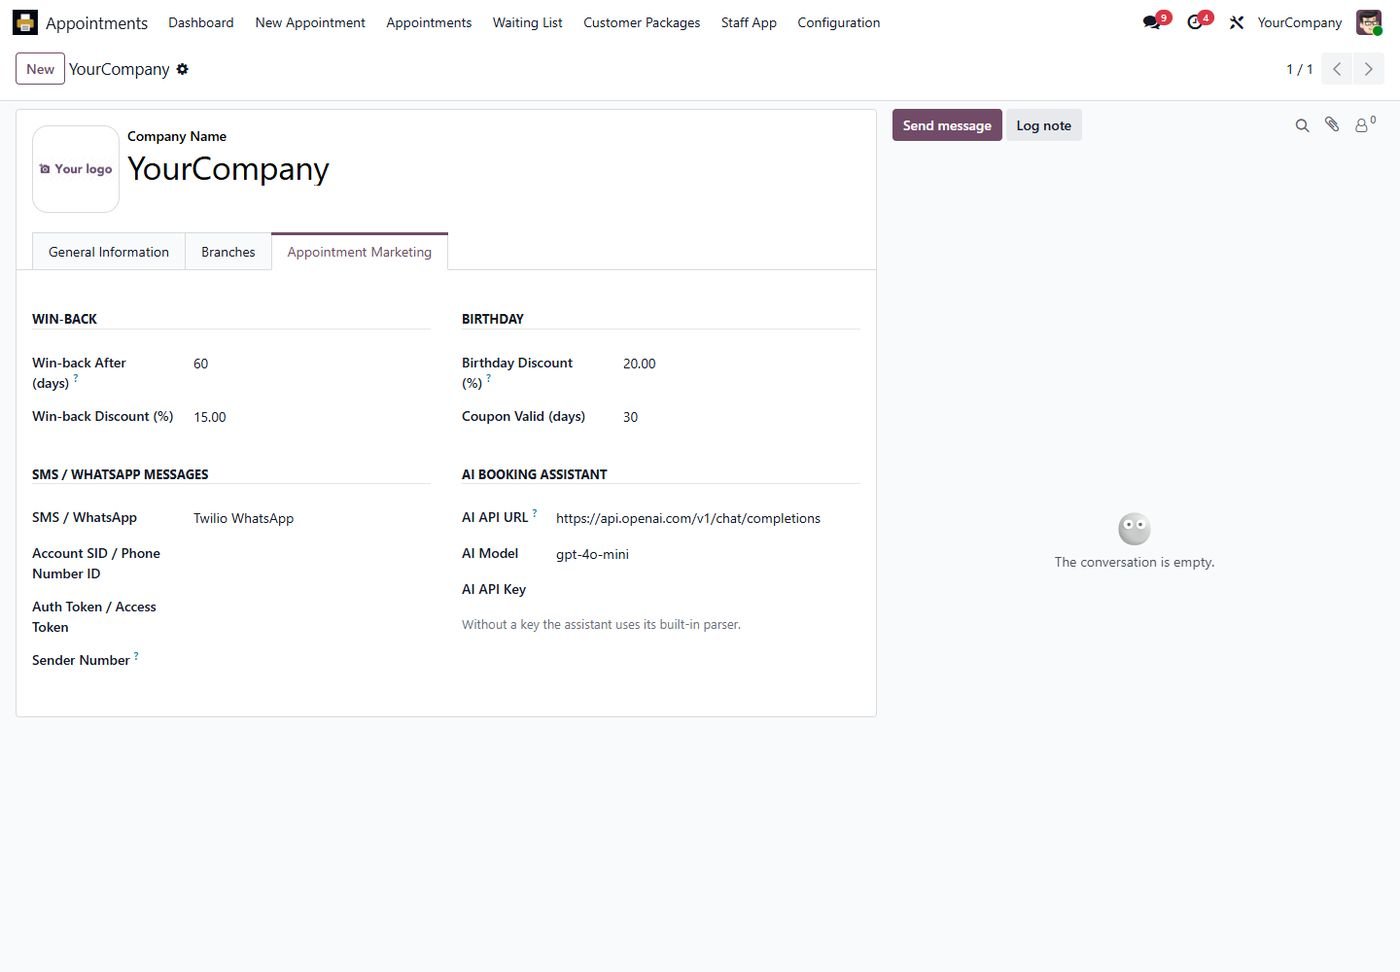Edit the Win-back Discount percent value

311,417
